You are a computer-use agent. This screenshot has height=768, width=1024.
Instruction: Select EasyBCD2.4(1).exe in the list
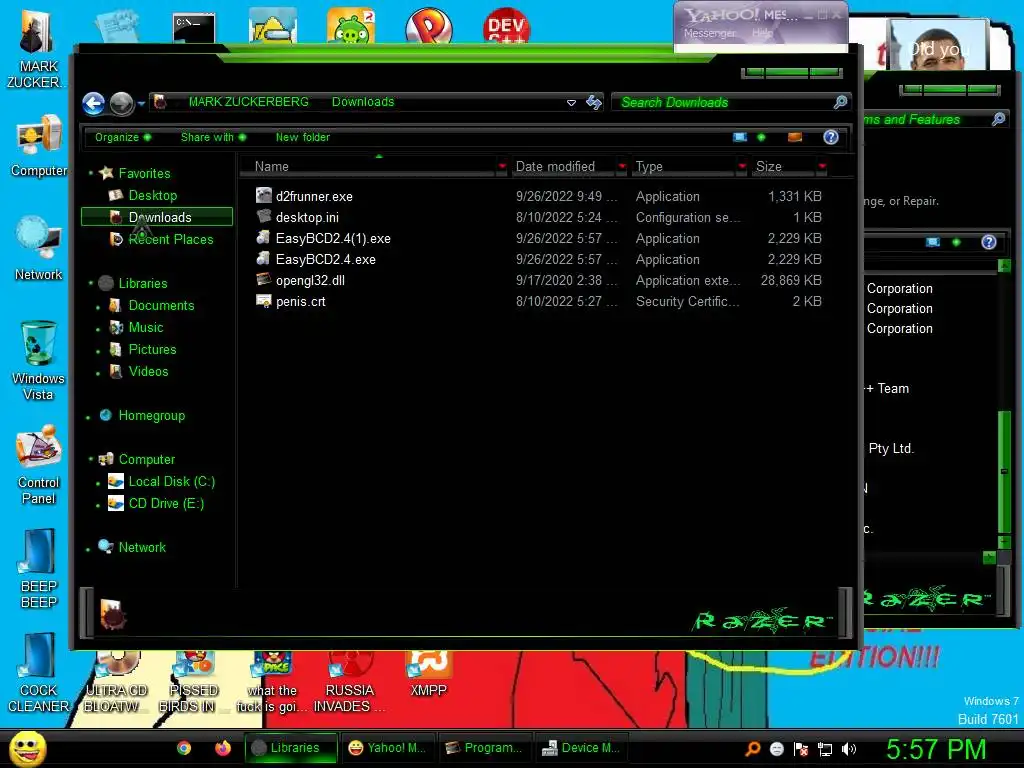pyautogui.click(x=333, y=238)
